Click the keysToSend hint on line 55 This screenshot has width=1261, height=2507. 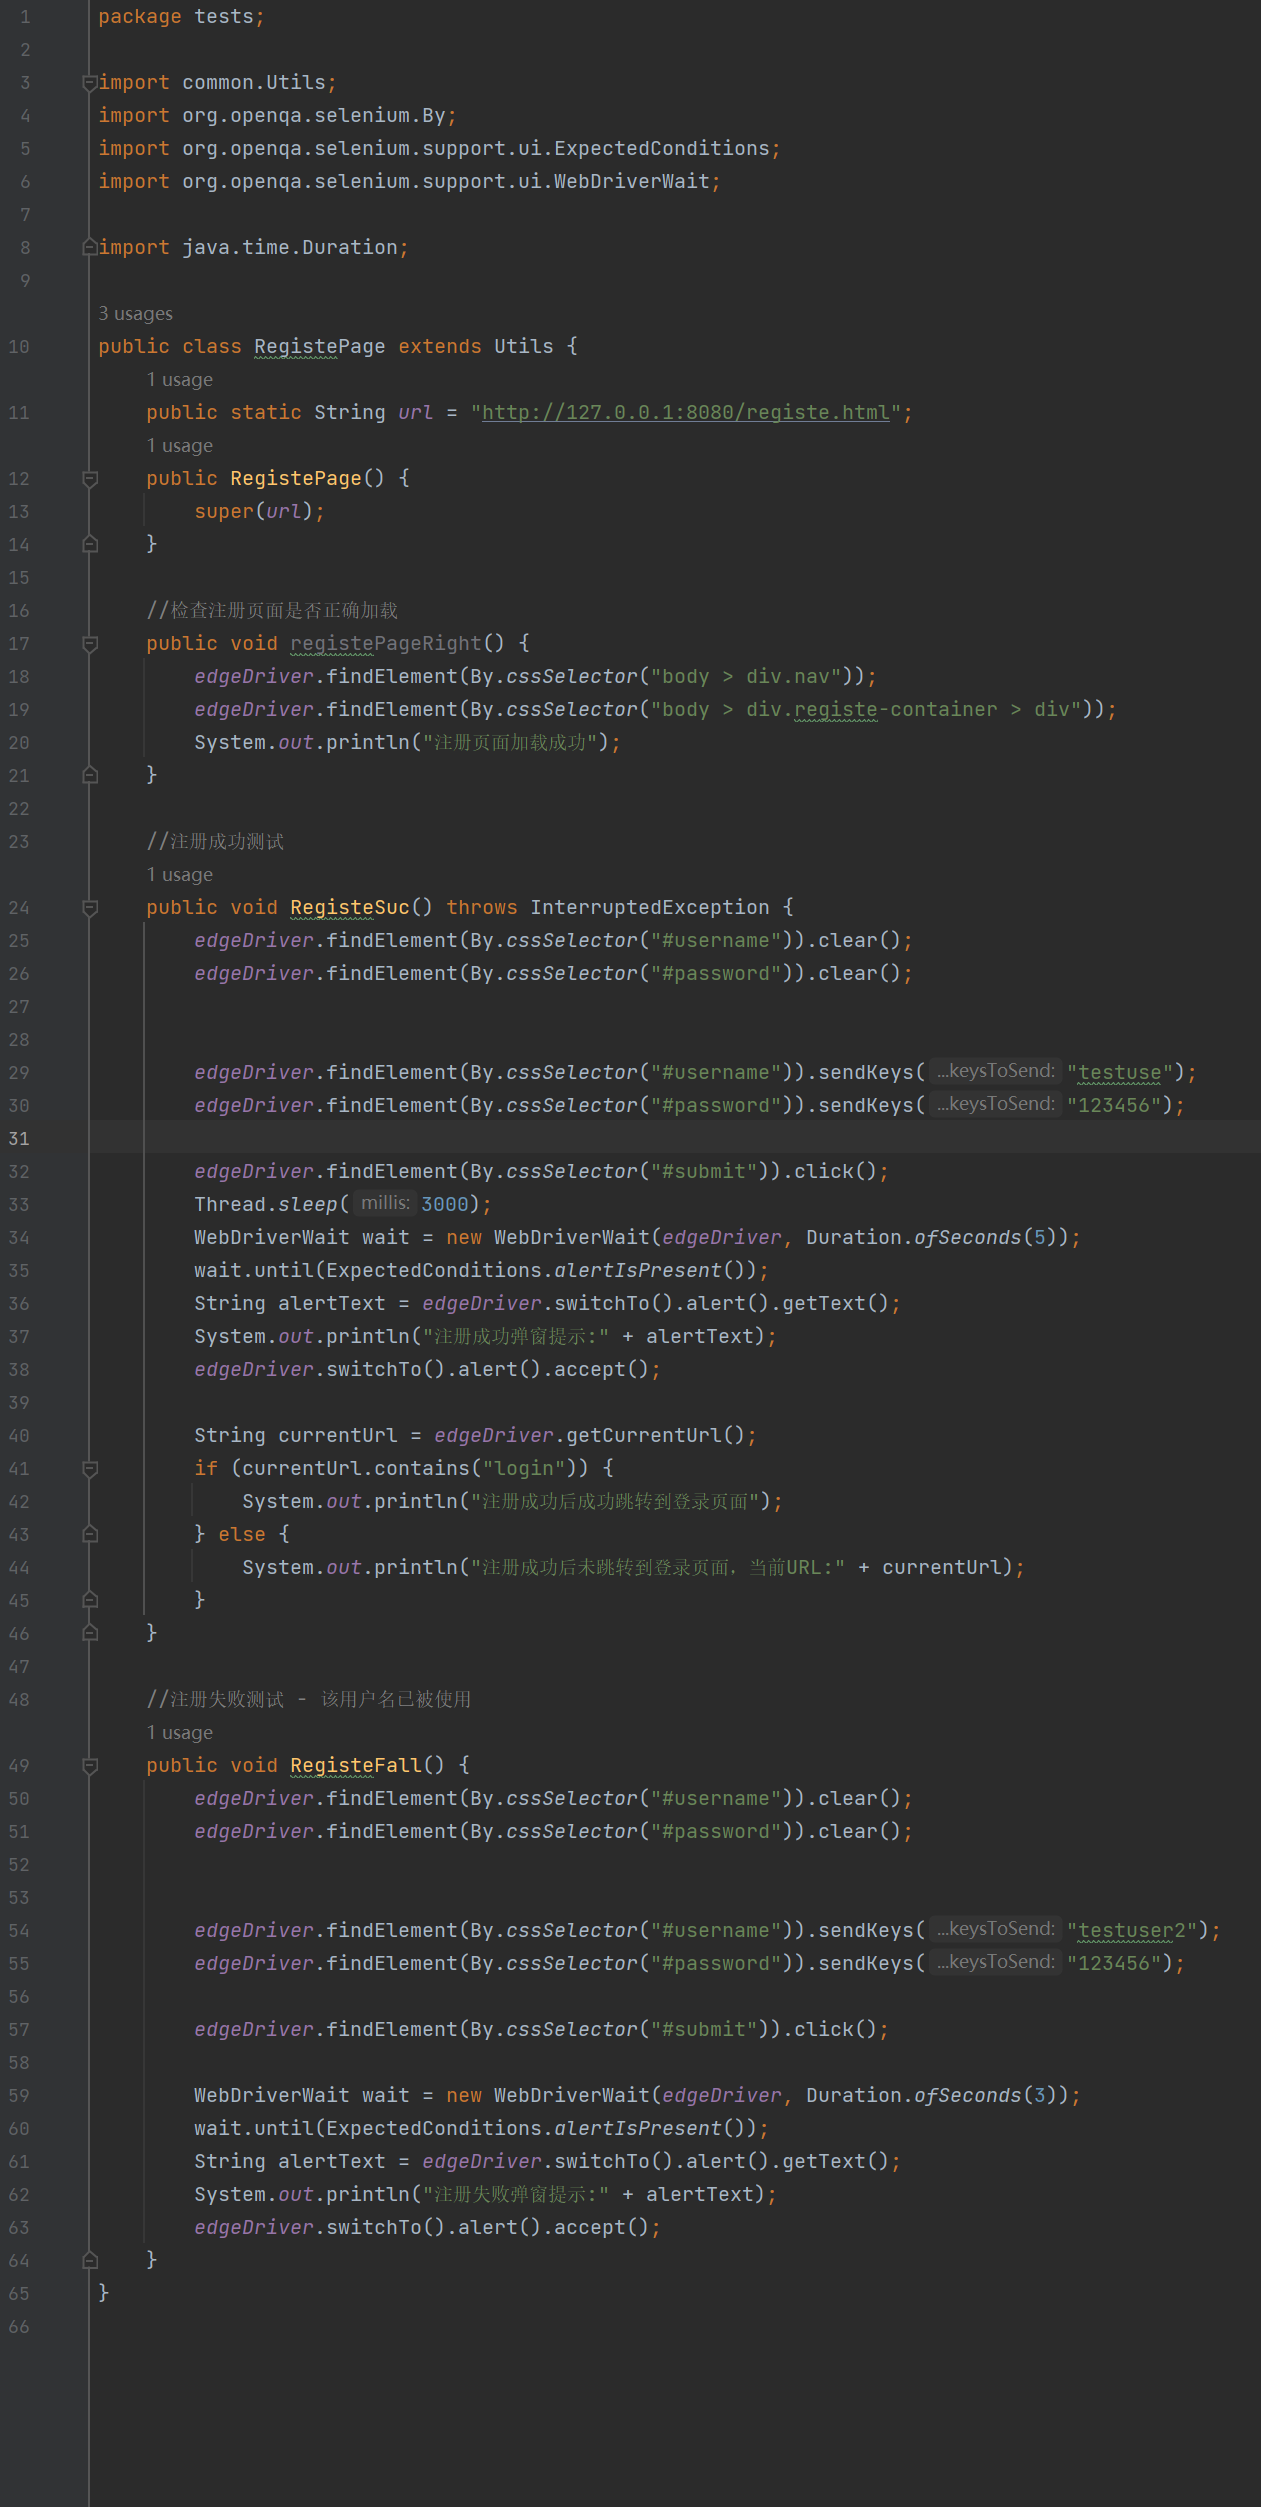click(995, 1963)
